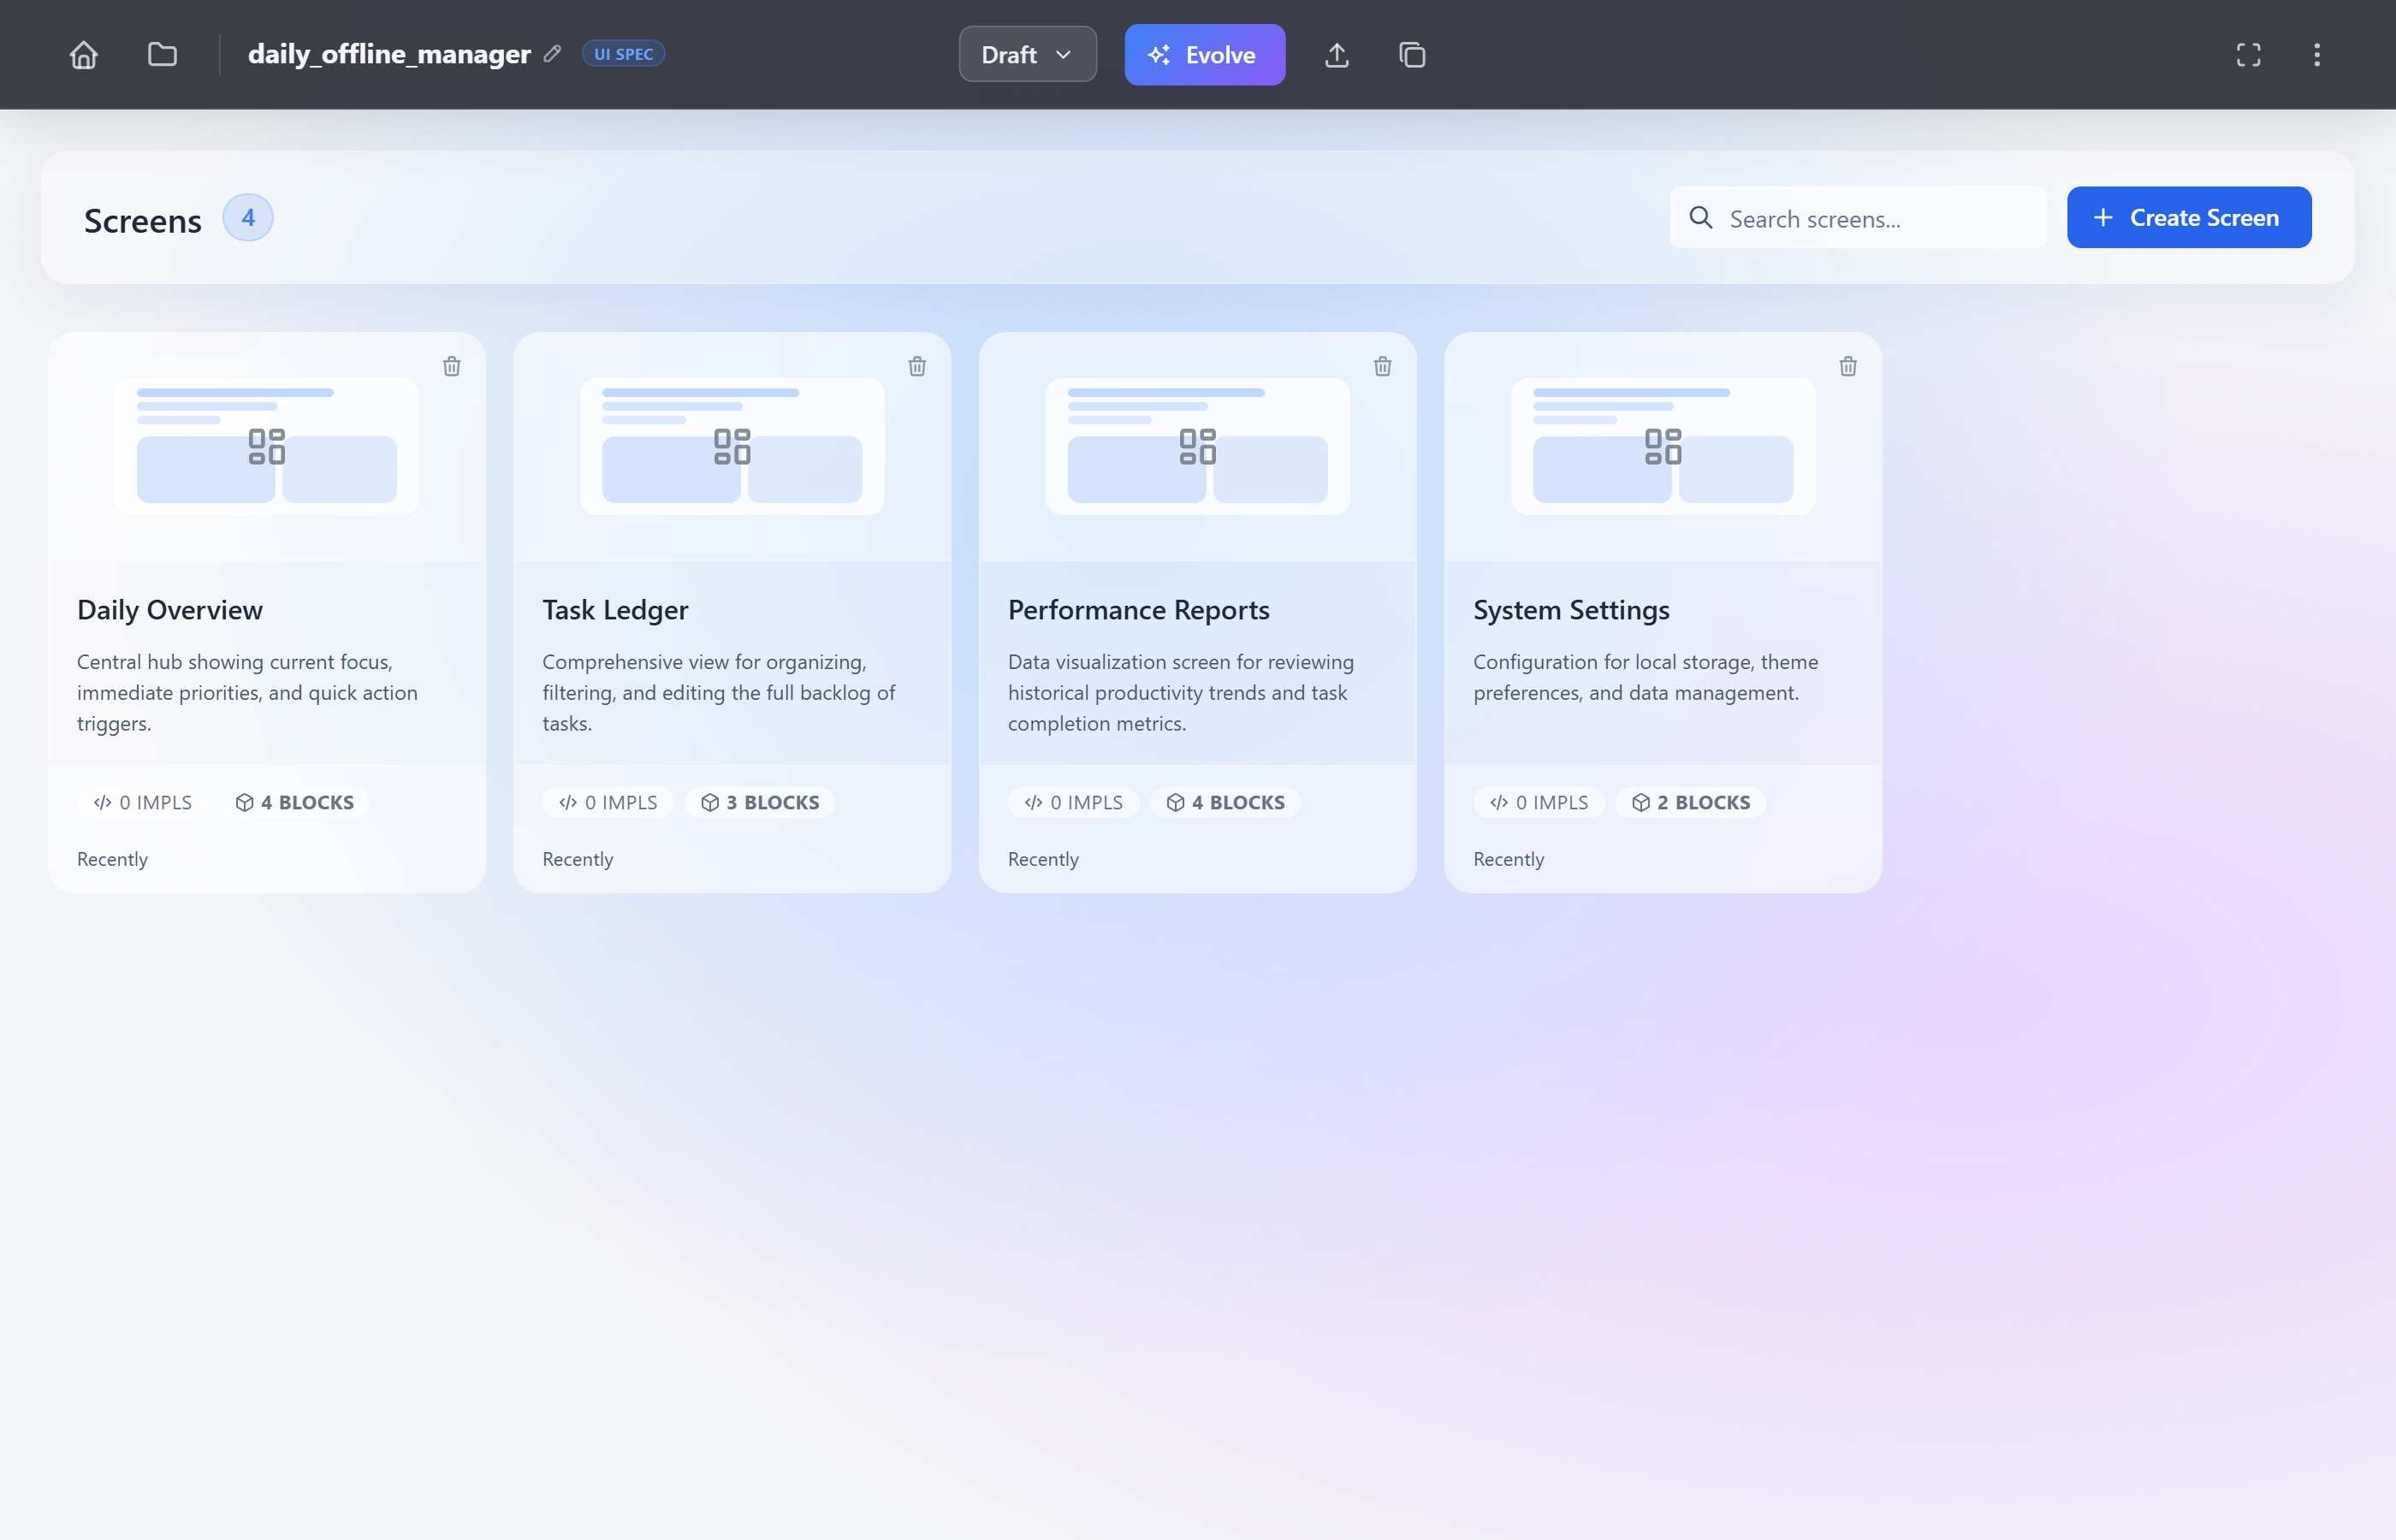Go to the home icon

click(x=84, y=54)
